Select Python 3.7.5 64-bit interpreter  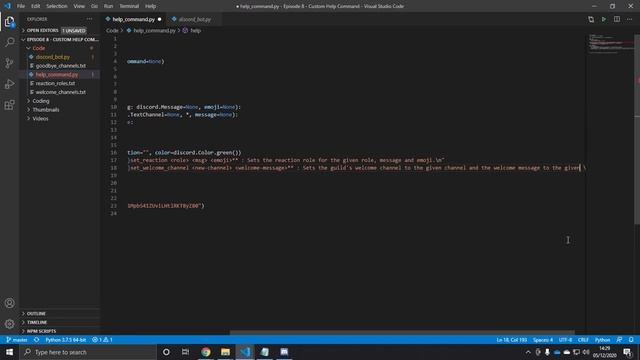pyautogui.click(x=66, y=340)
